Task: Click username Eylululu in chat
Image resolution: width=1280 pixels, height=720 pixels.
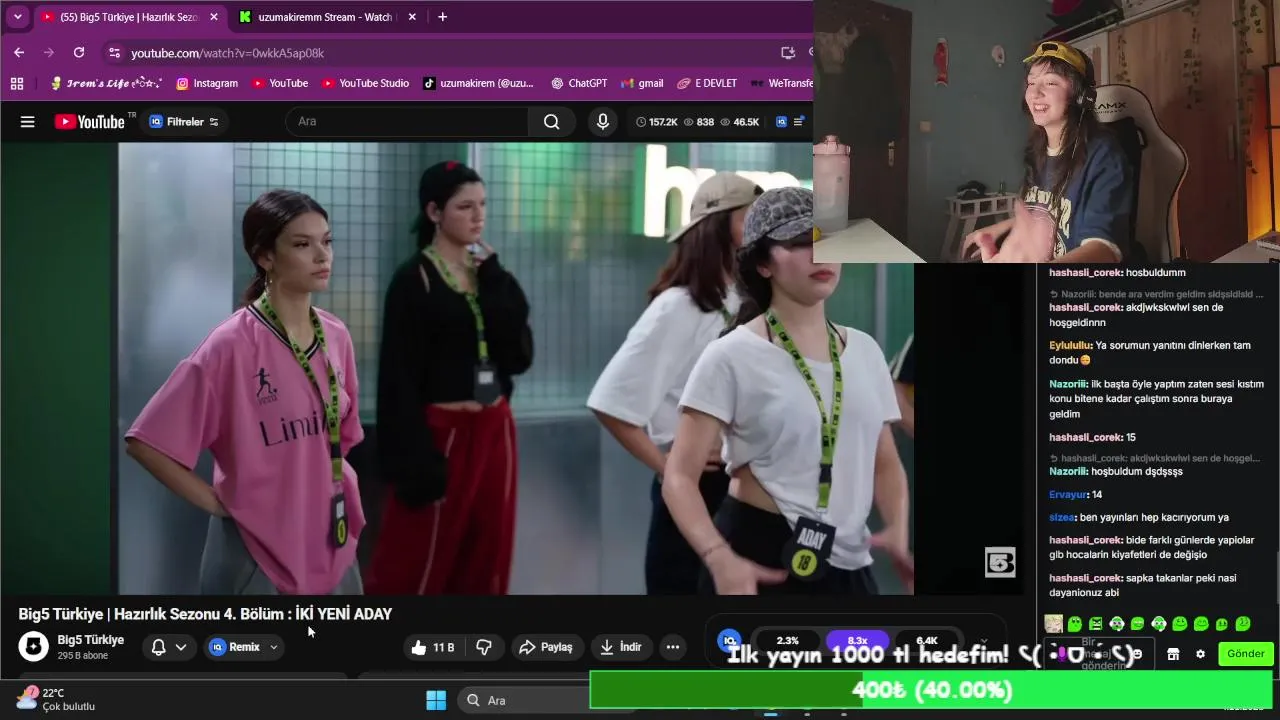Action: (1071, 346)
